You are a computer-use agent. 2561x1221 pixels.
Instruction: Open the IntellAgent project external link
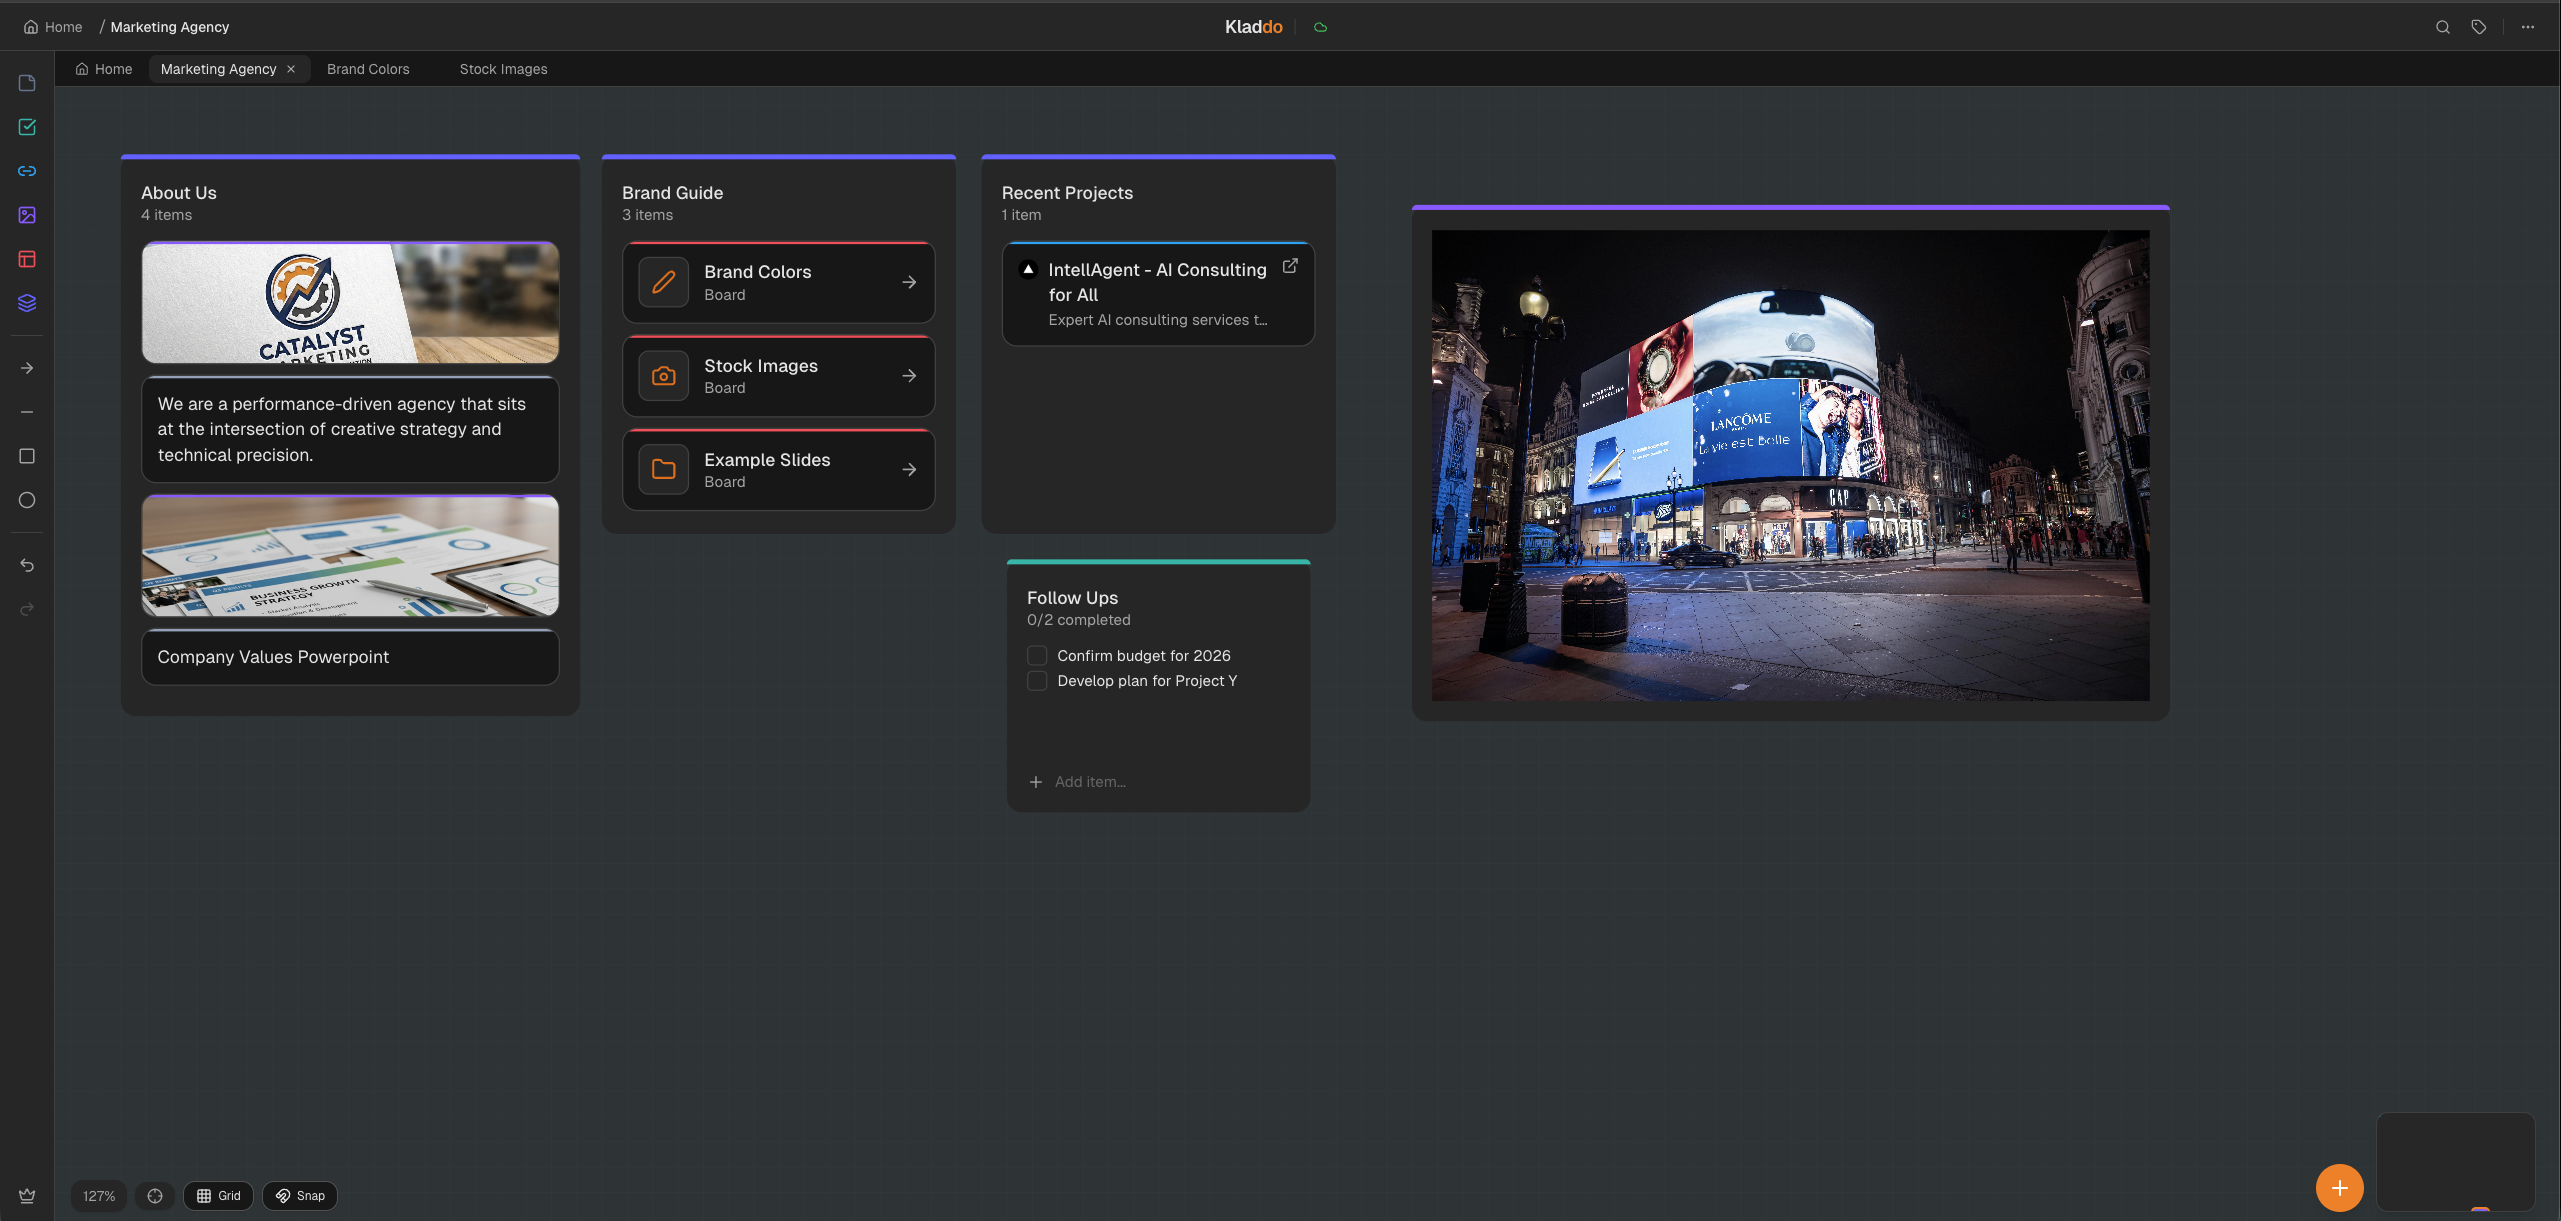point(1289,266)
